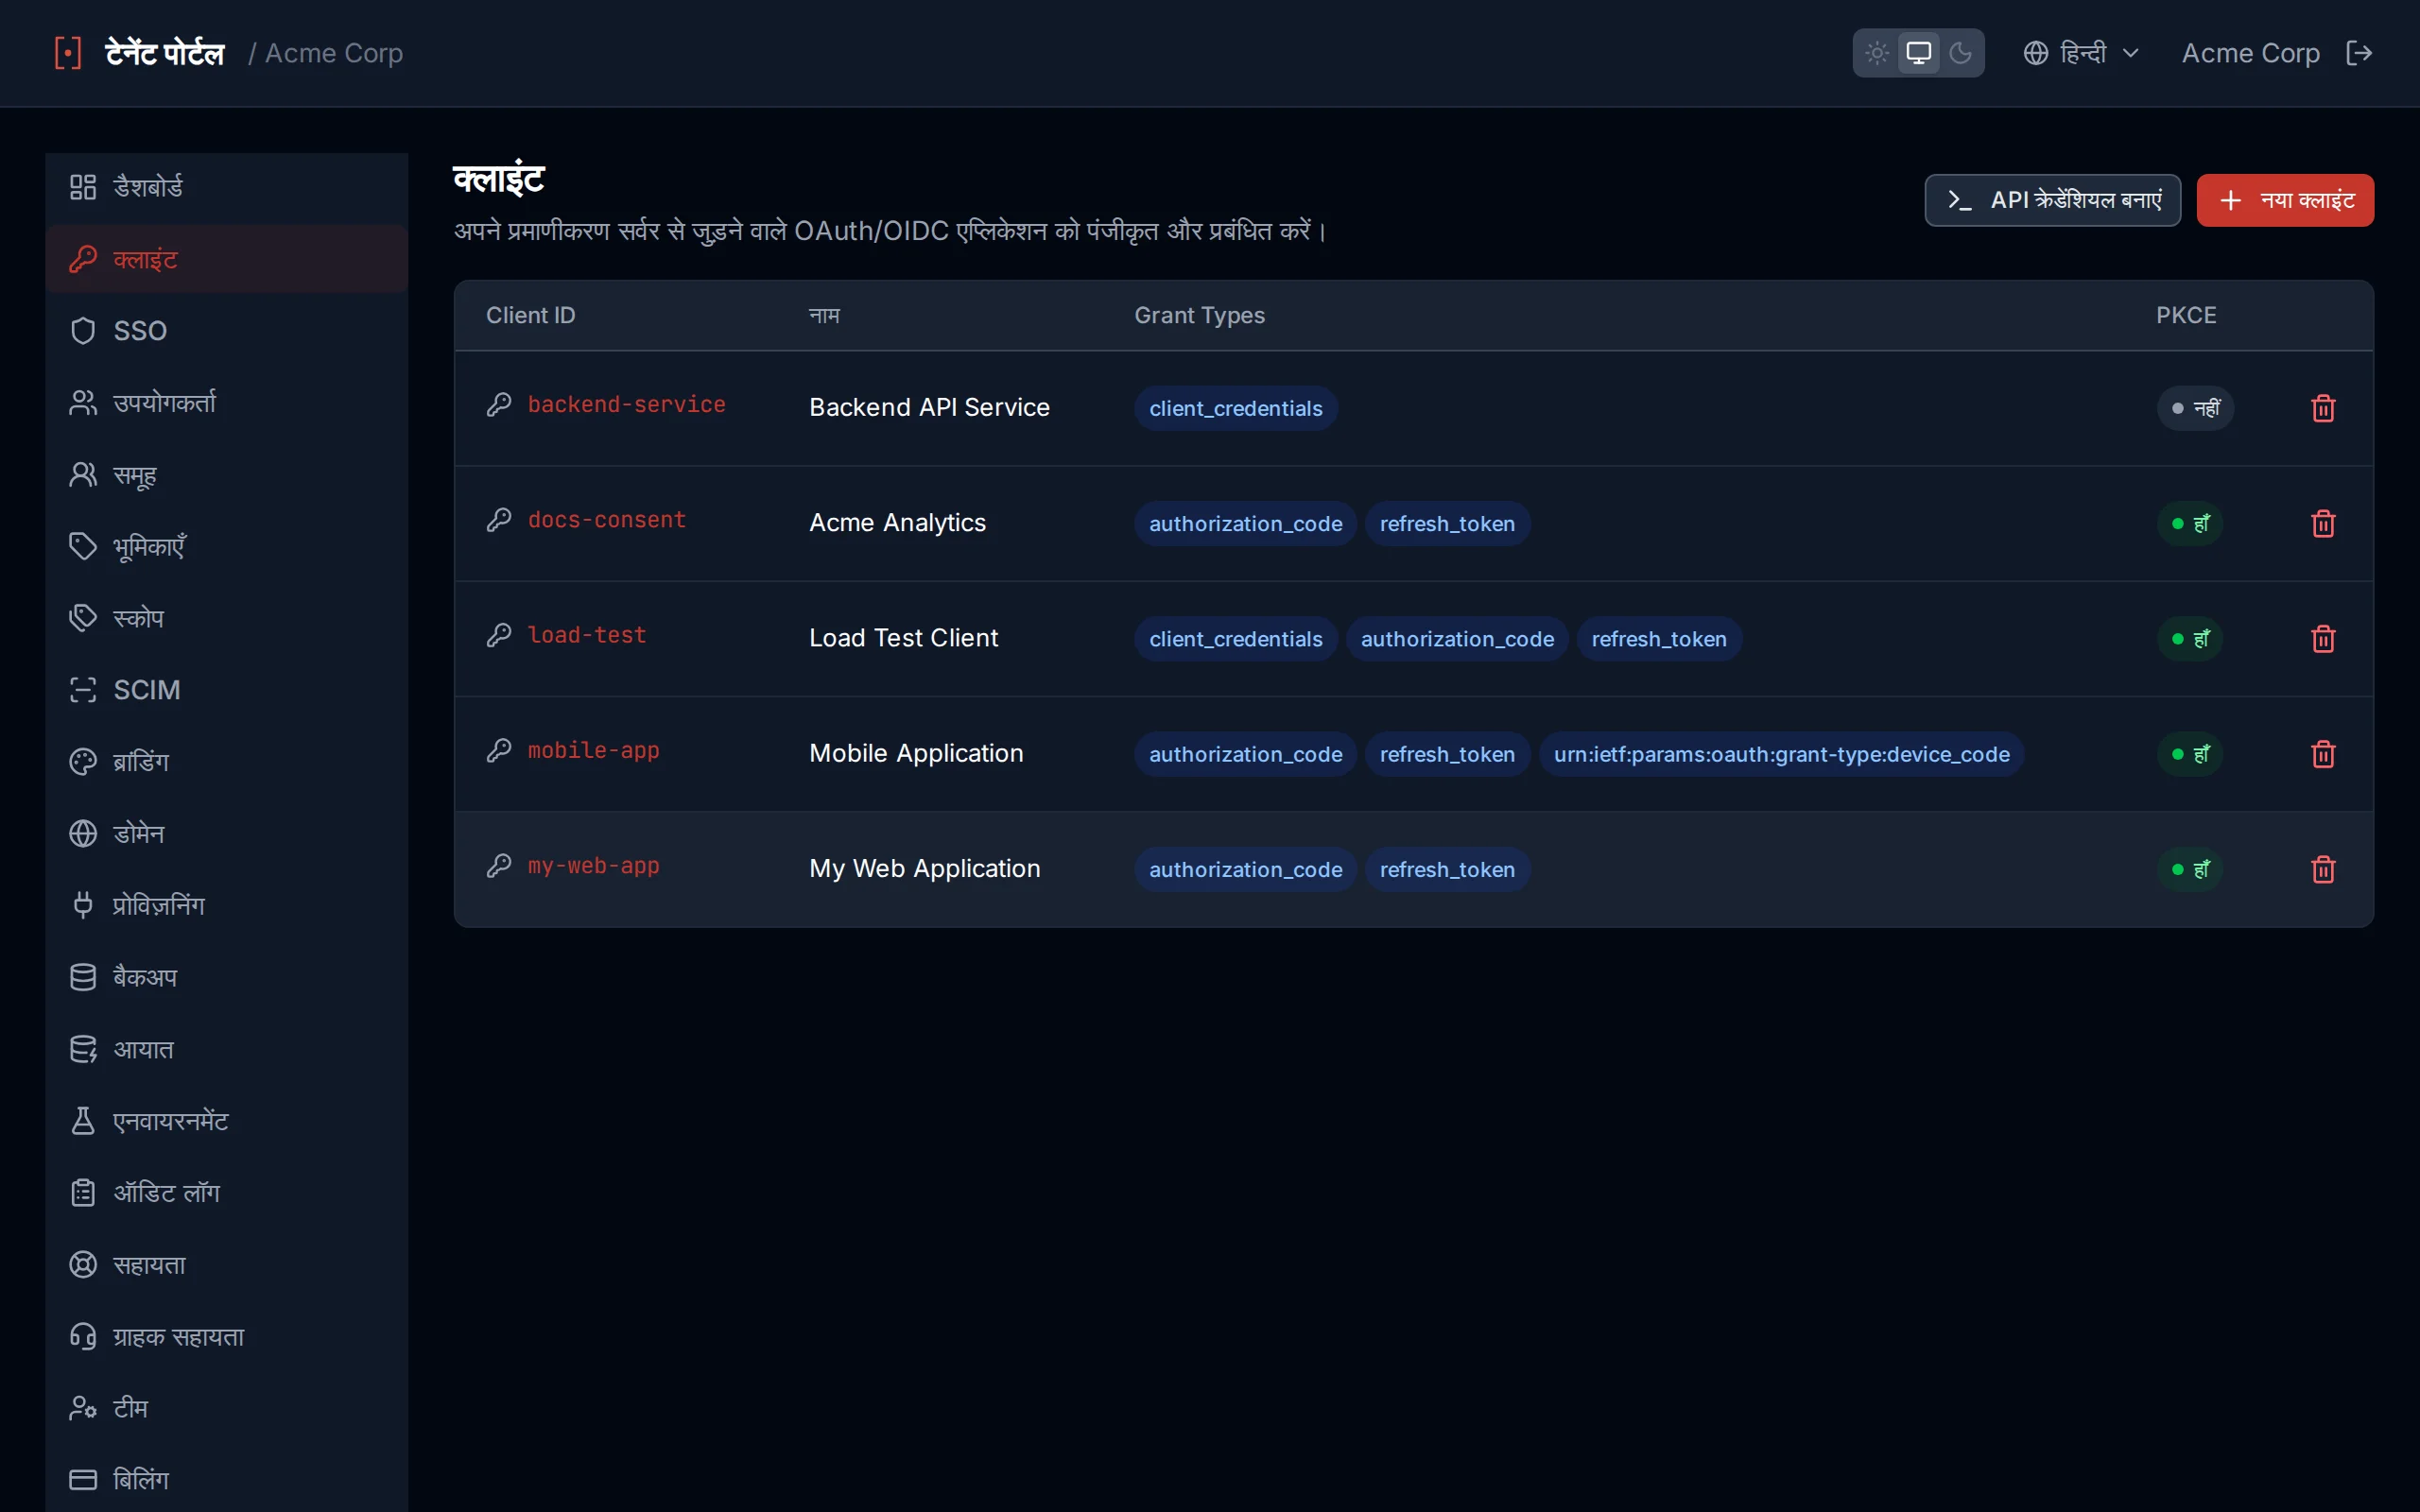Screen dimensions: 2420x1512
Task: Open the backend-service client link
Action: (x=627, y=405)
